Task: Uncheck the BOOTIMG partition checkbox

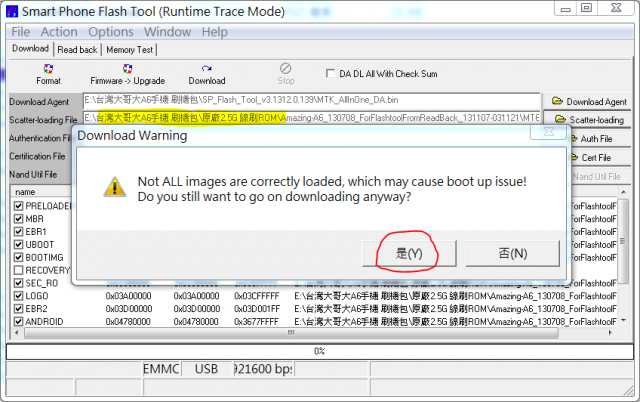Action: click(18, 257)
